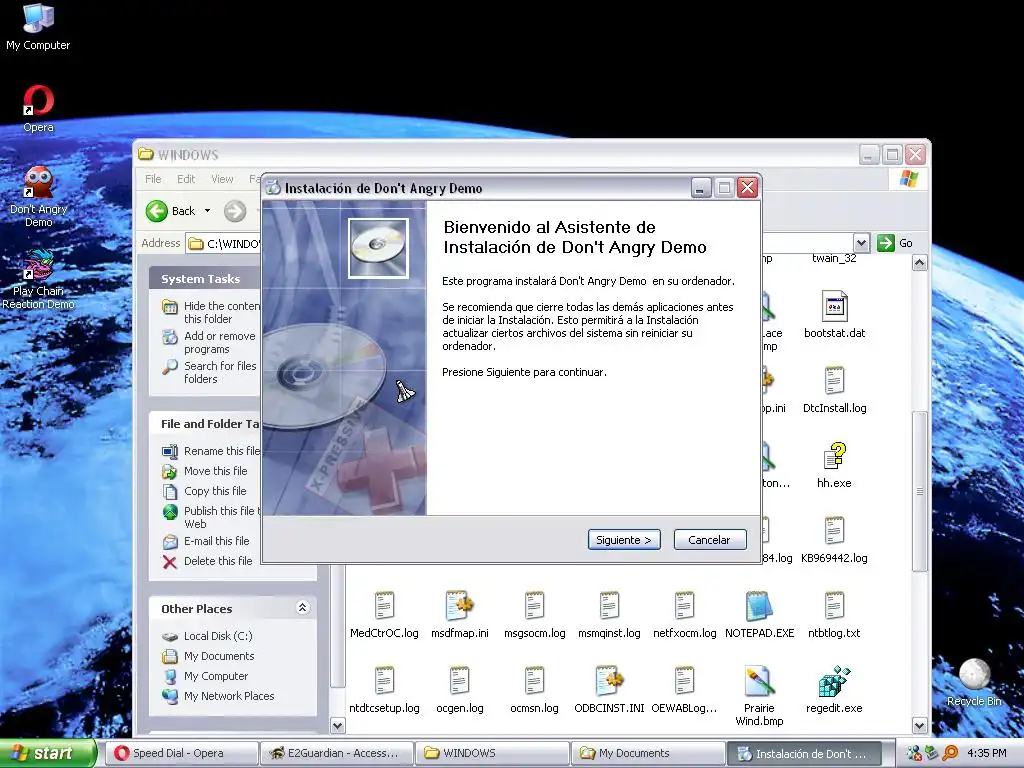Viewport: 1024px width, 768px height.
Task: Open the Edit menu in WINDOWS window
Action: (x=186, y=179)
